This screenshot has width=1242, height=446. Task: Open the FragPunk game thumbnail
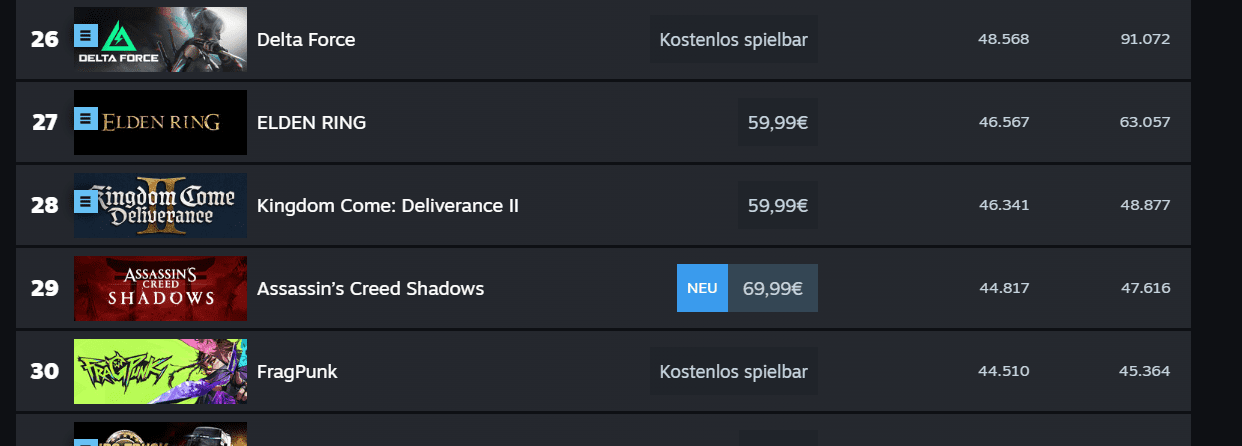click(x=160, y=372)
